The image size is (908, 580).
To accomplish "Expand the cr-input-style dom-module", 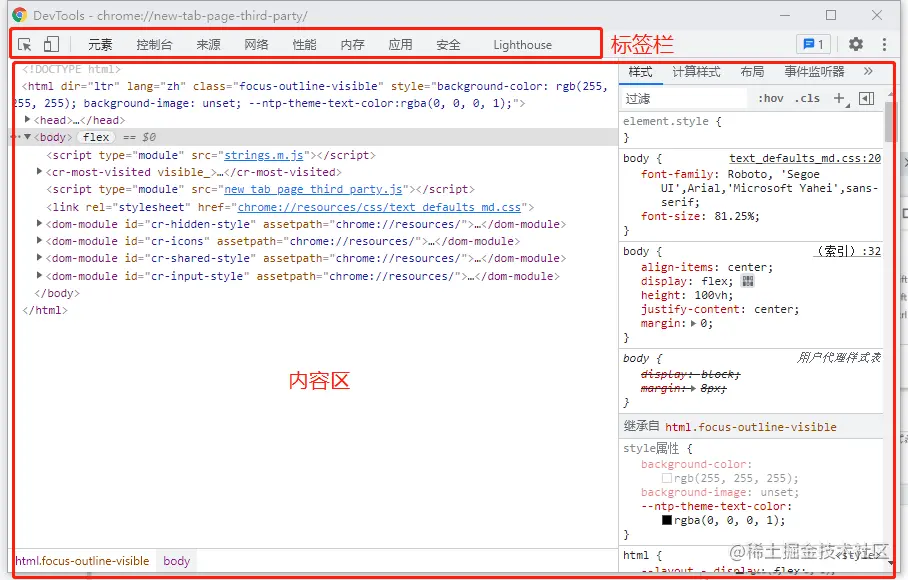I will 39,275.
